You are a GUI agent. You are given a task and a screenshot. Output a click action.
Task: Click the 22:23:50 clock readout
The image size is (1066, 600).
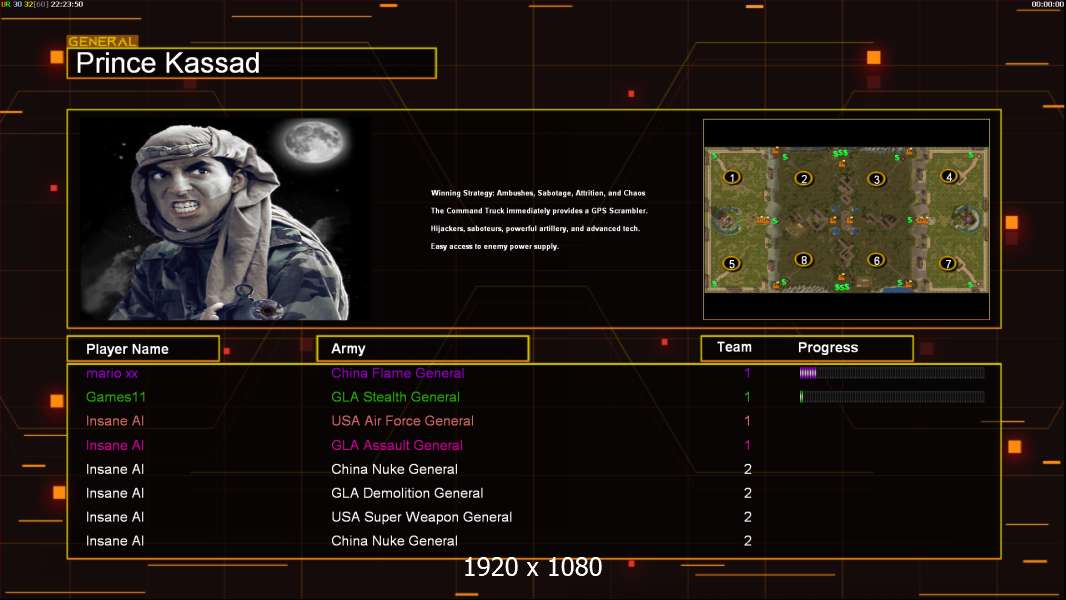coord(67,4)
